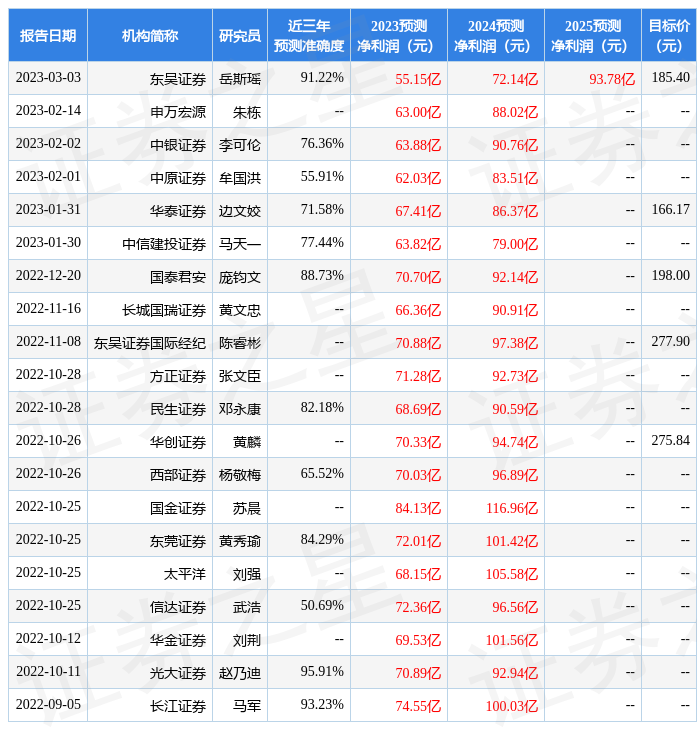697x730 pixels.
Task: Click the 目标价 column header
Action: point(669,35)
